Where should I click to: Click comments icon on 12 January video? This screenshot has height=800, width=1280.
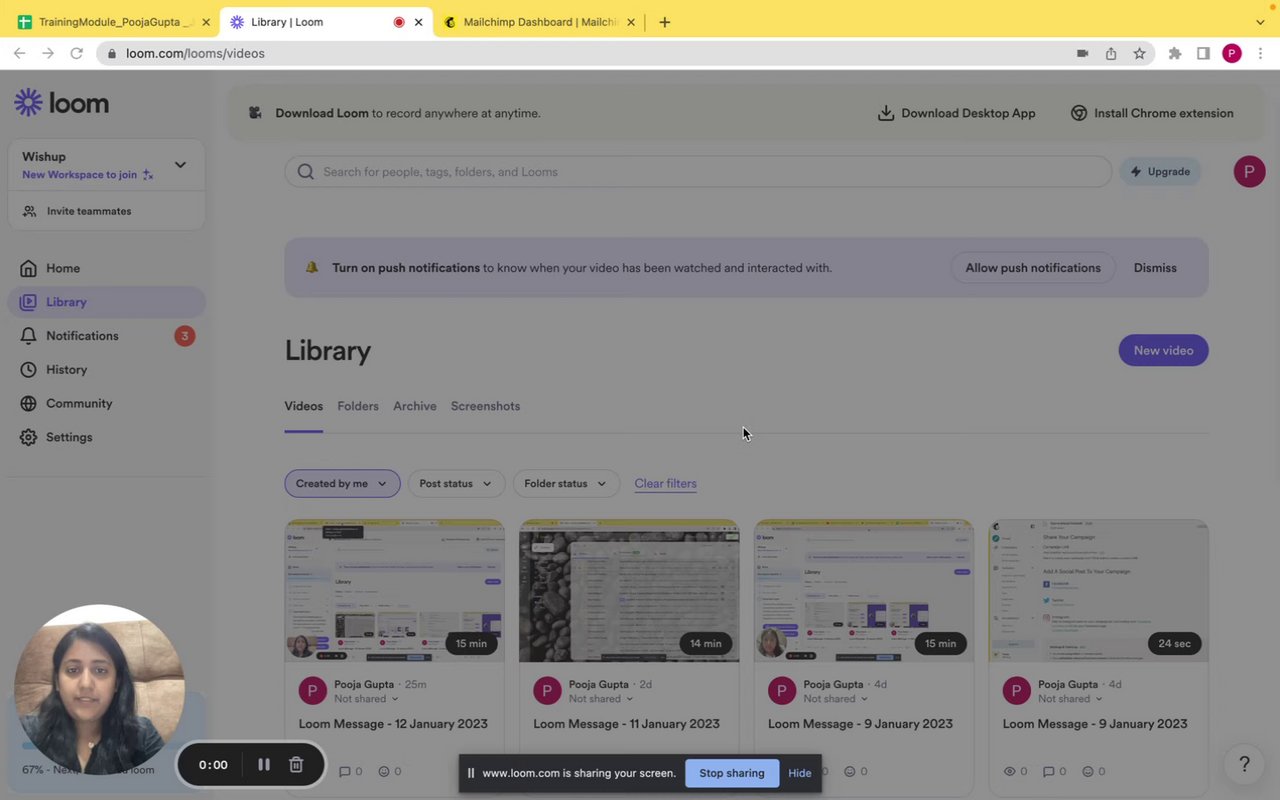click(x=344, y=772)
